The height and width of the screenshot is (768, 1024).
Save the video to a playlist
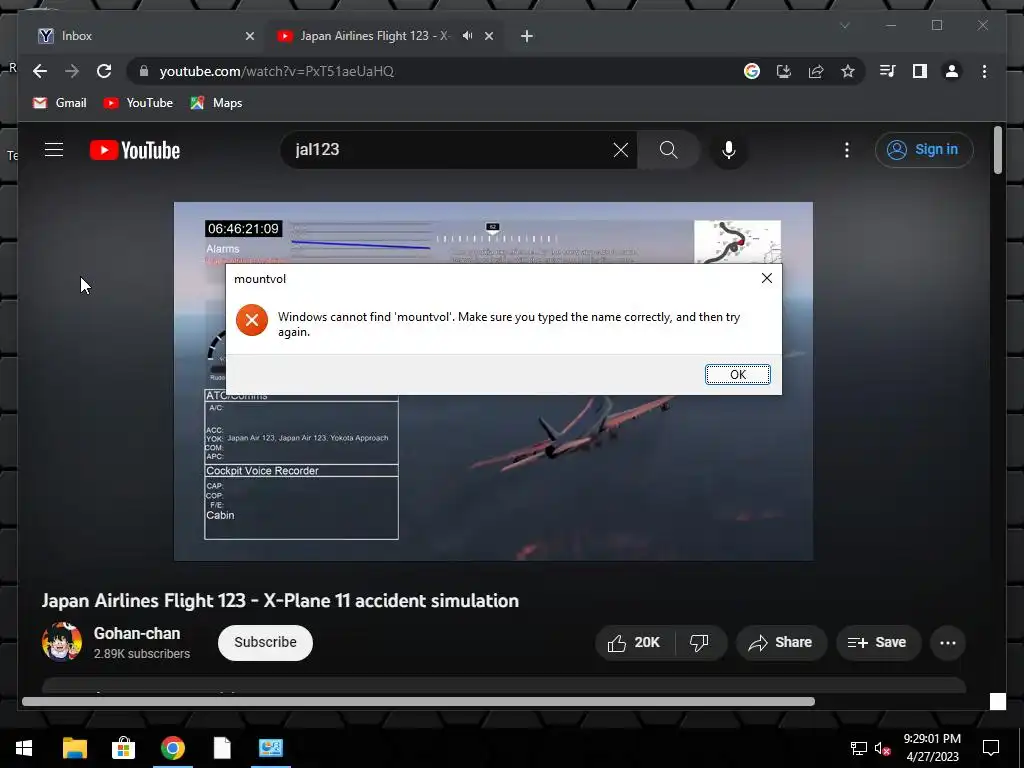[878, 643]
